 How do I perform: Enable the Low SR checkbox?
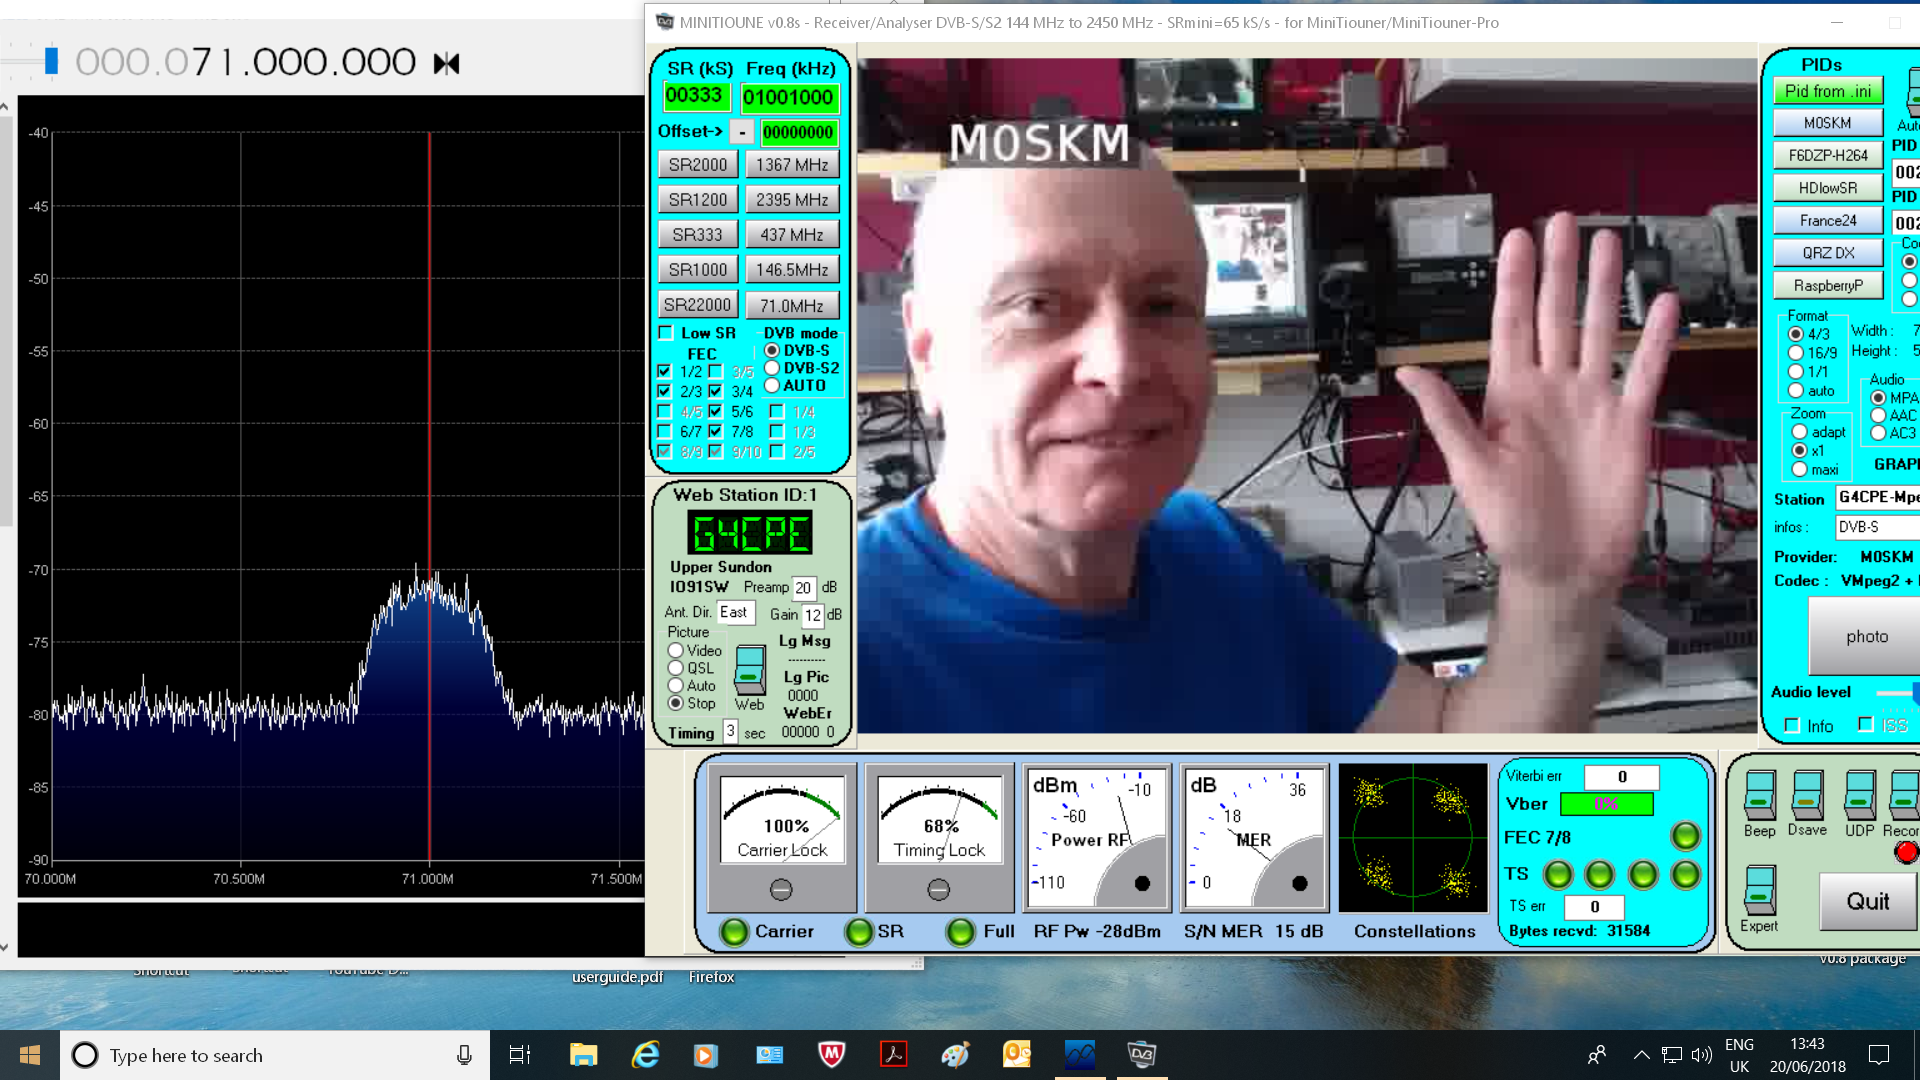tap(666, 333)
